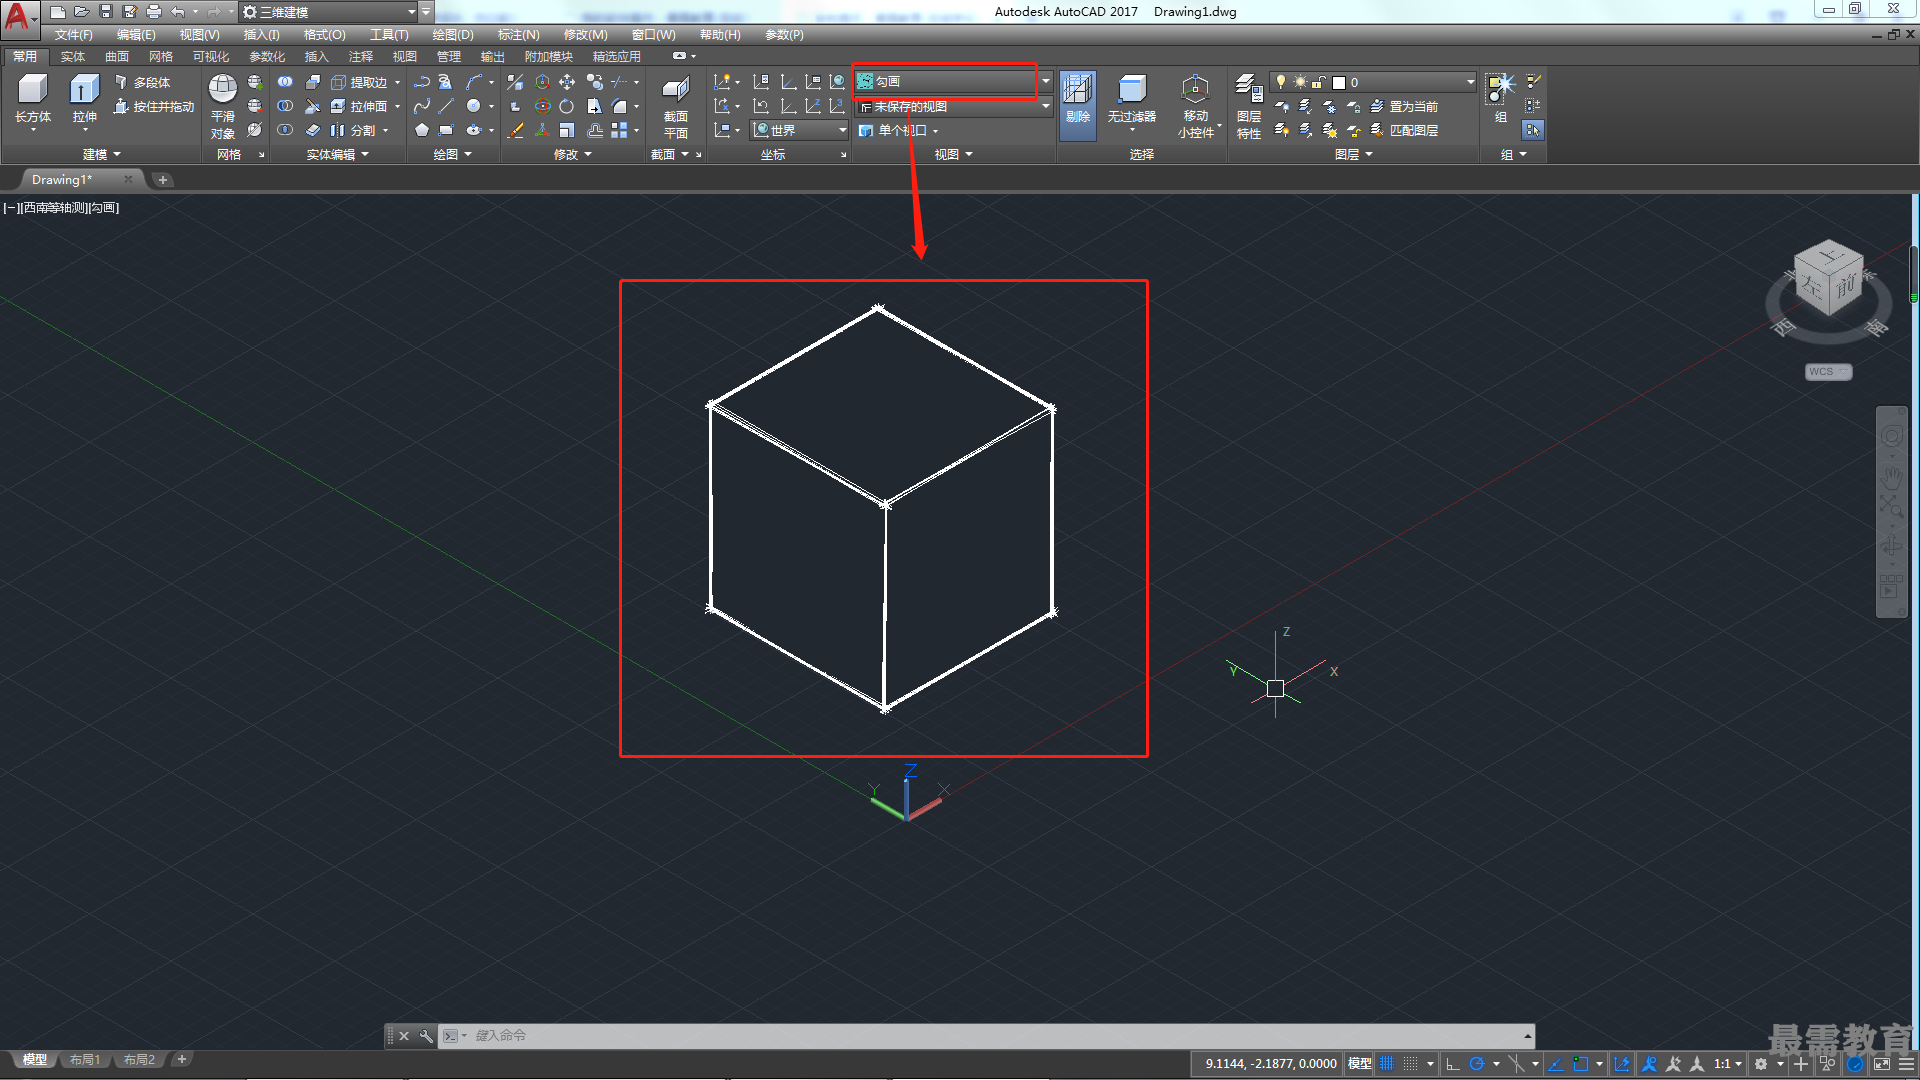Click the 截面平面 section plane tool
This screenshot has width=1920, height=1080.
pyautogui.click(x=676, y=106)
